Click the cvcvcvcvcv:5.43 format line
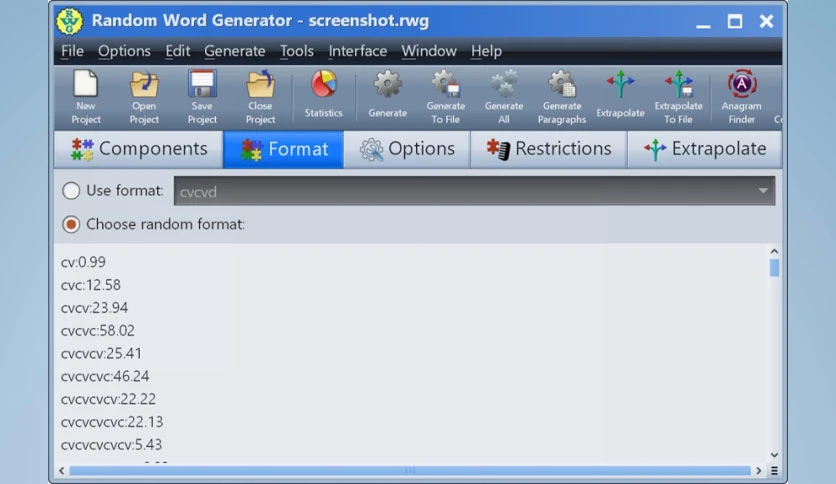Screen dimensions: 836x484 111,446
